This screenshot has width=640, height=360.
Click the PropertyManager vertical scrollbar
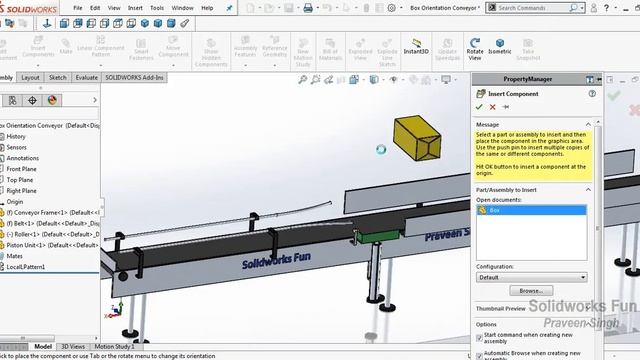(x=598, y=229)
